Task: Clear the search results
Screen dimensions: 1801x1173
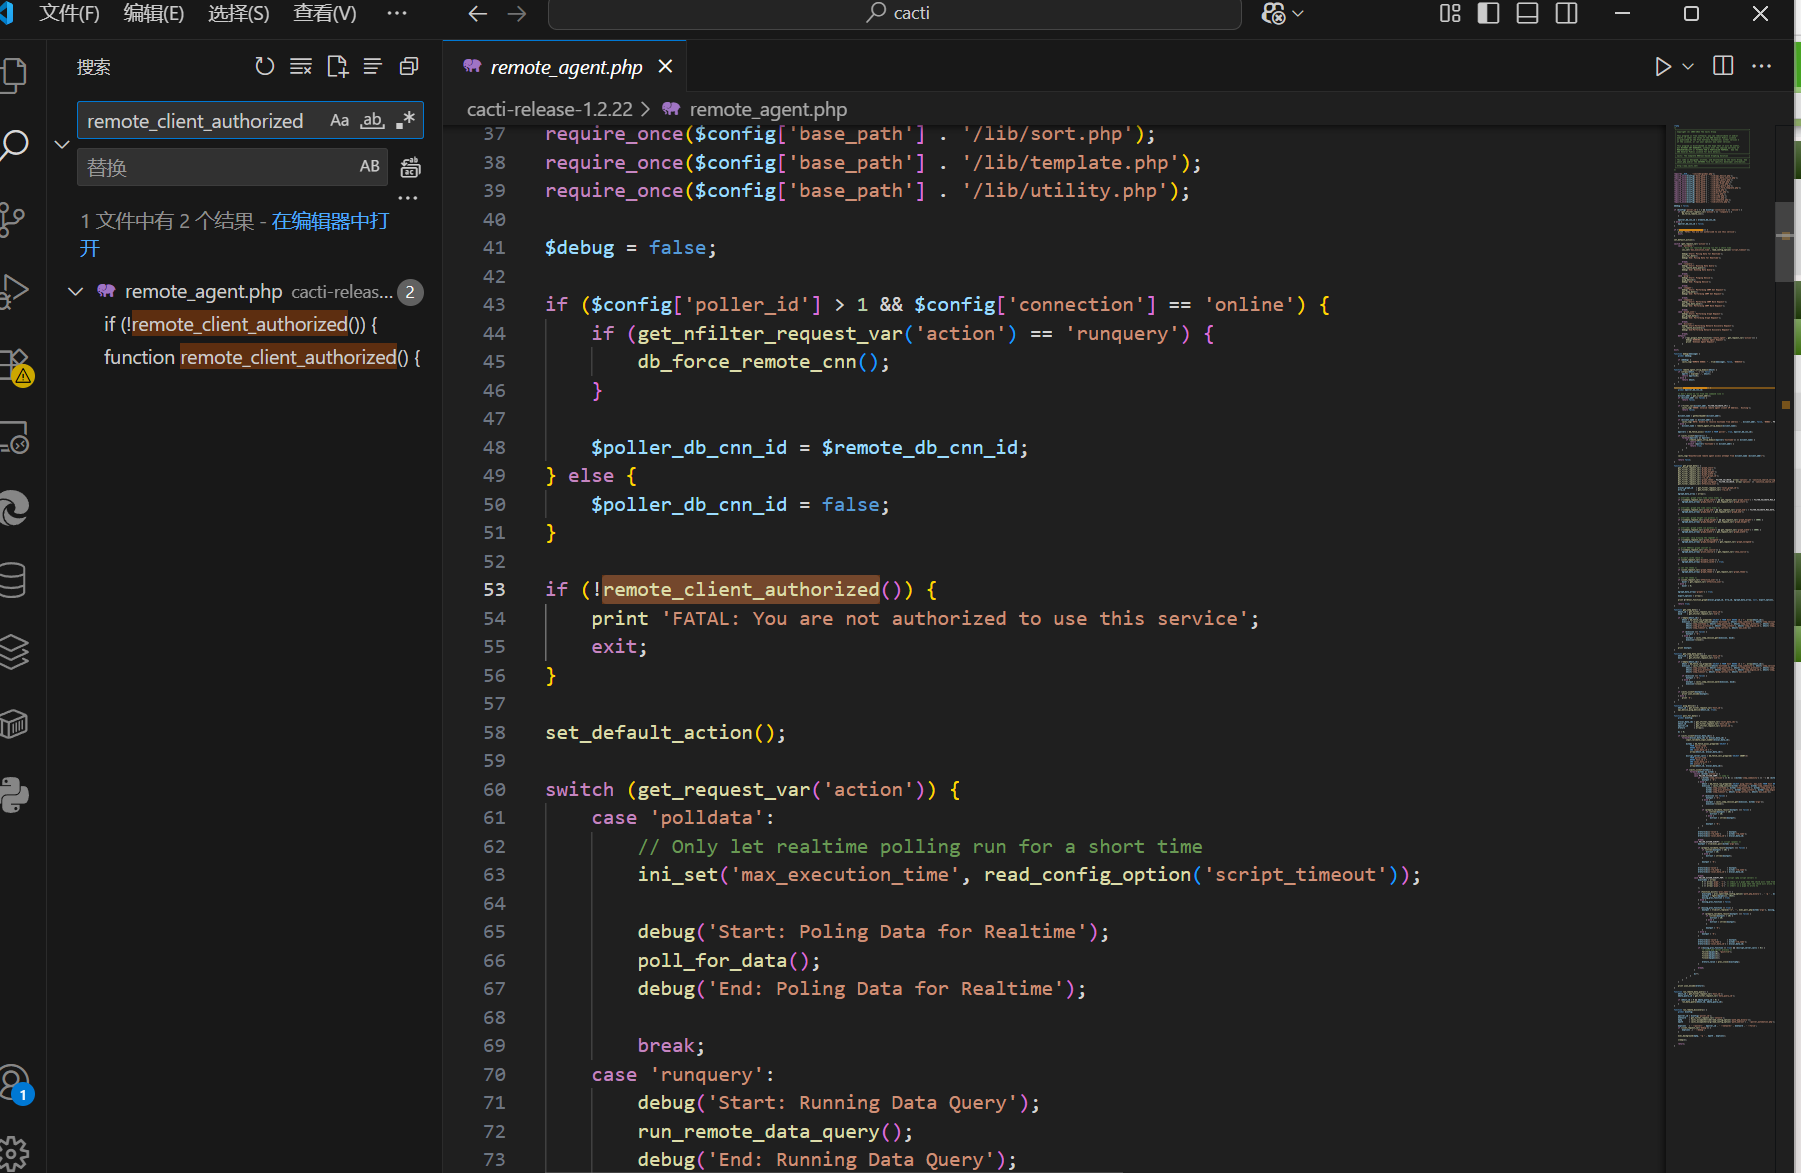Action: 300,66
